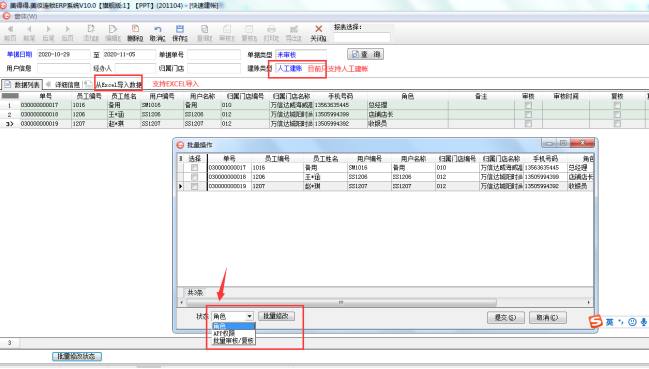Click the 审核 (audit) toolbar icon
This screenshot has height=369, width=649.
click(x=227, y=33)
